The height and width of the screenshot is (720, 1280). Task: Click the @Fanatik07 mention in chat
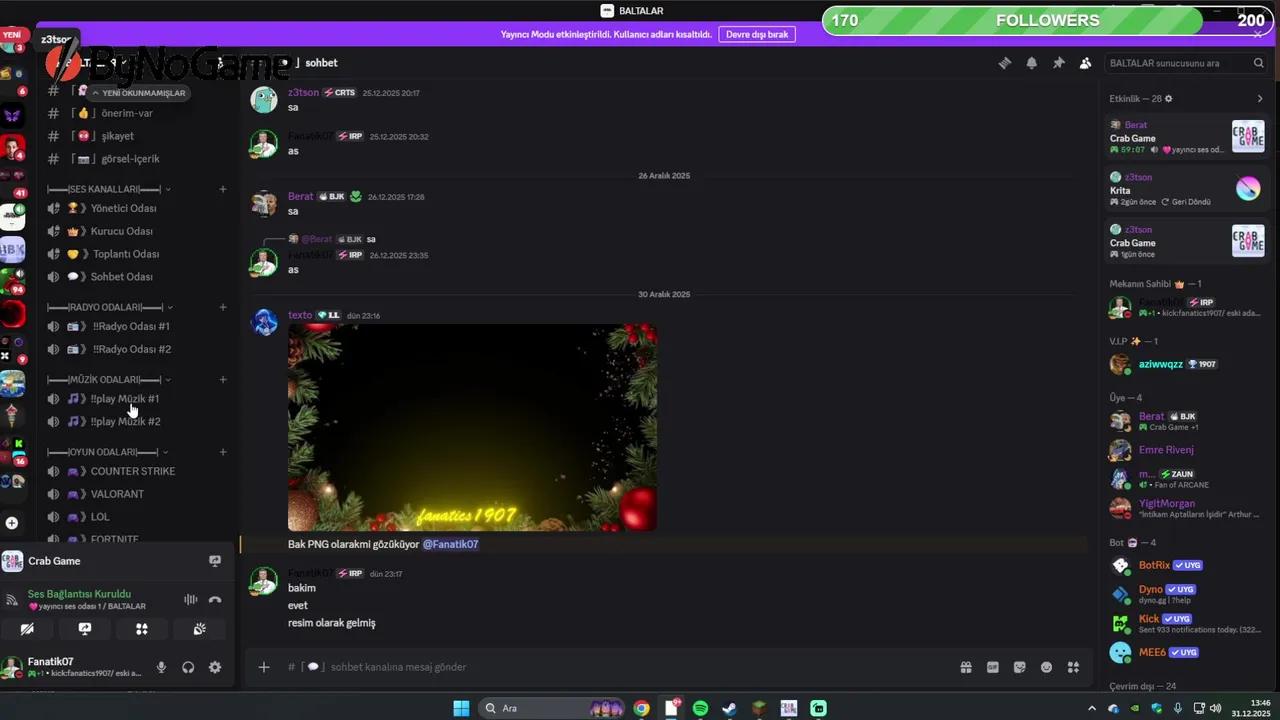pyautogui.click(x=451, y=544)
